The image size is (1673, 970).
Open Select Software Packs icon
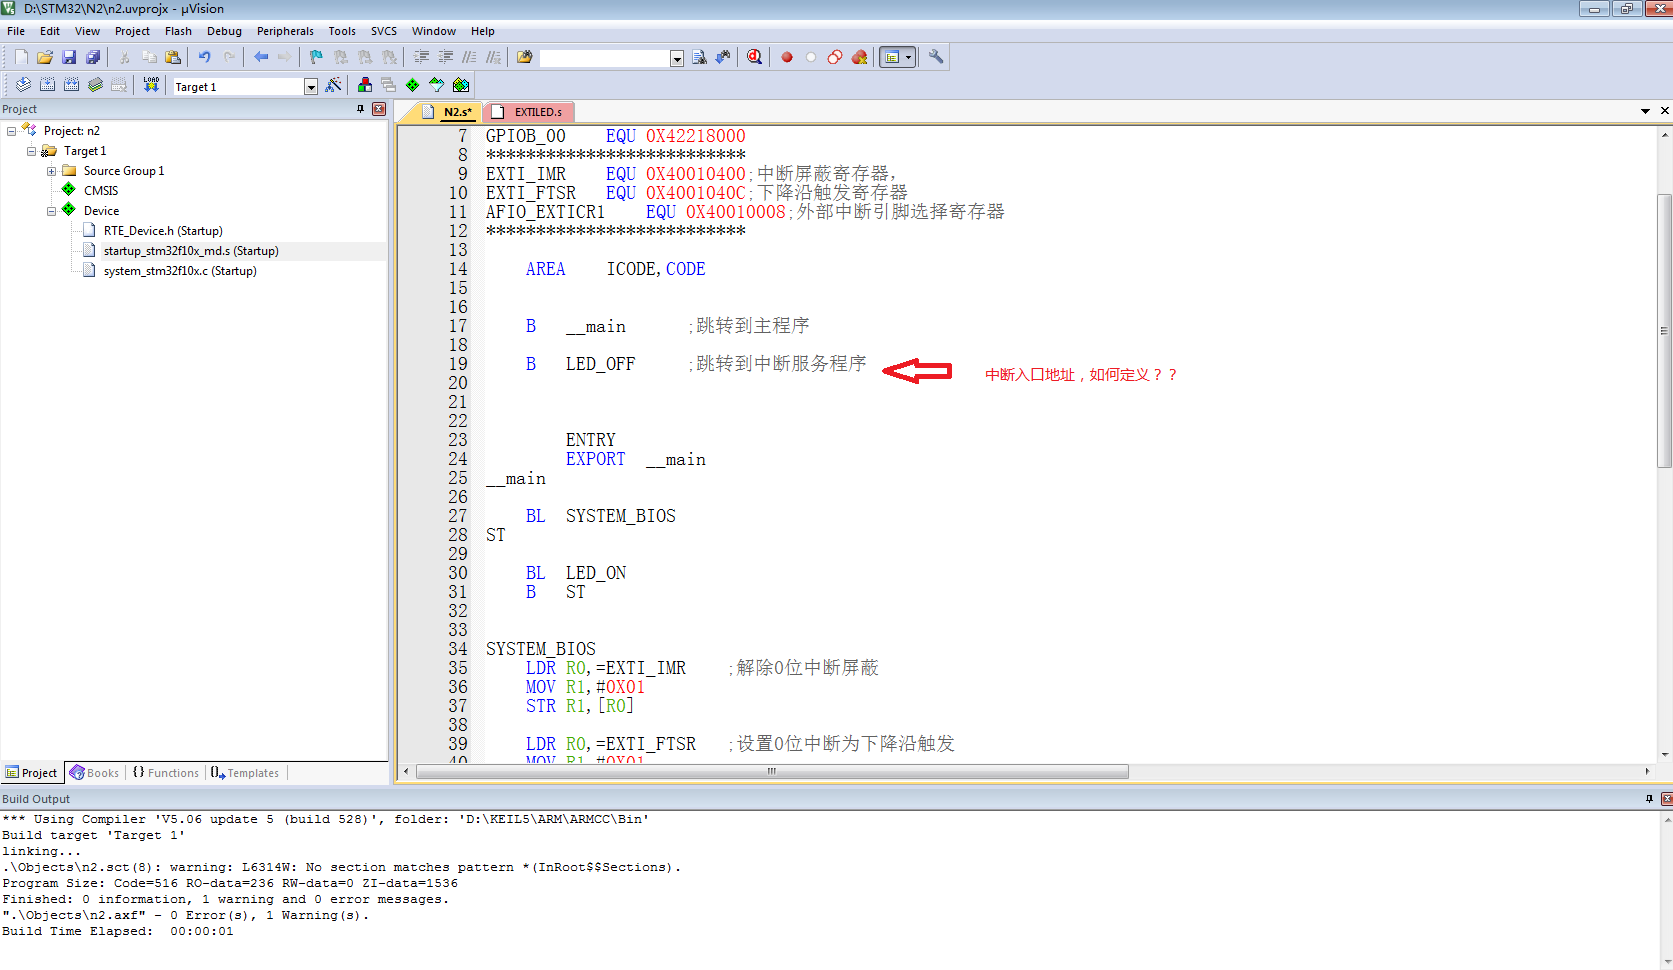(436, 85)
